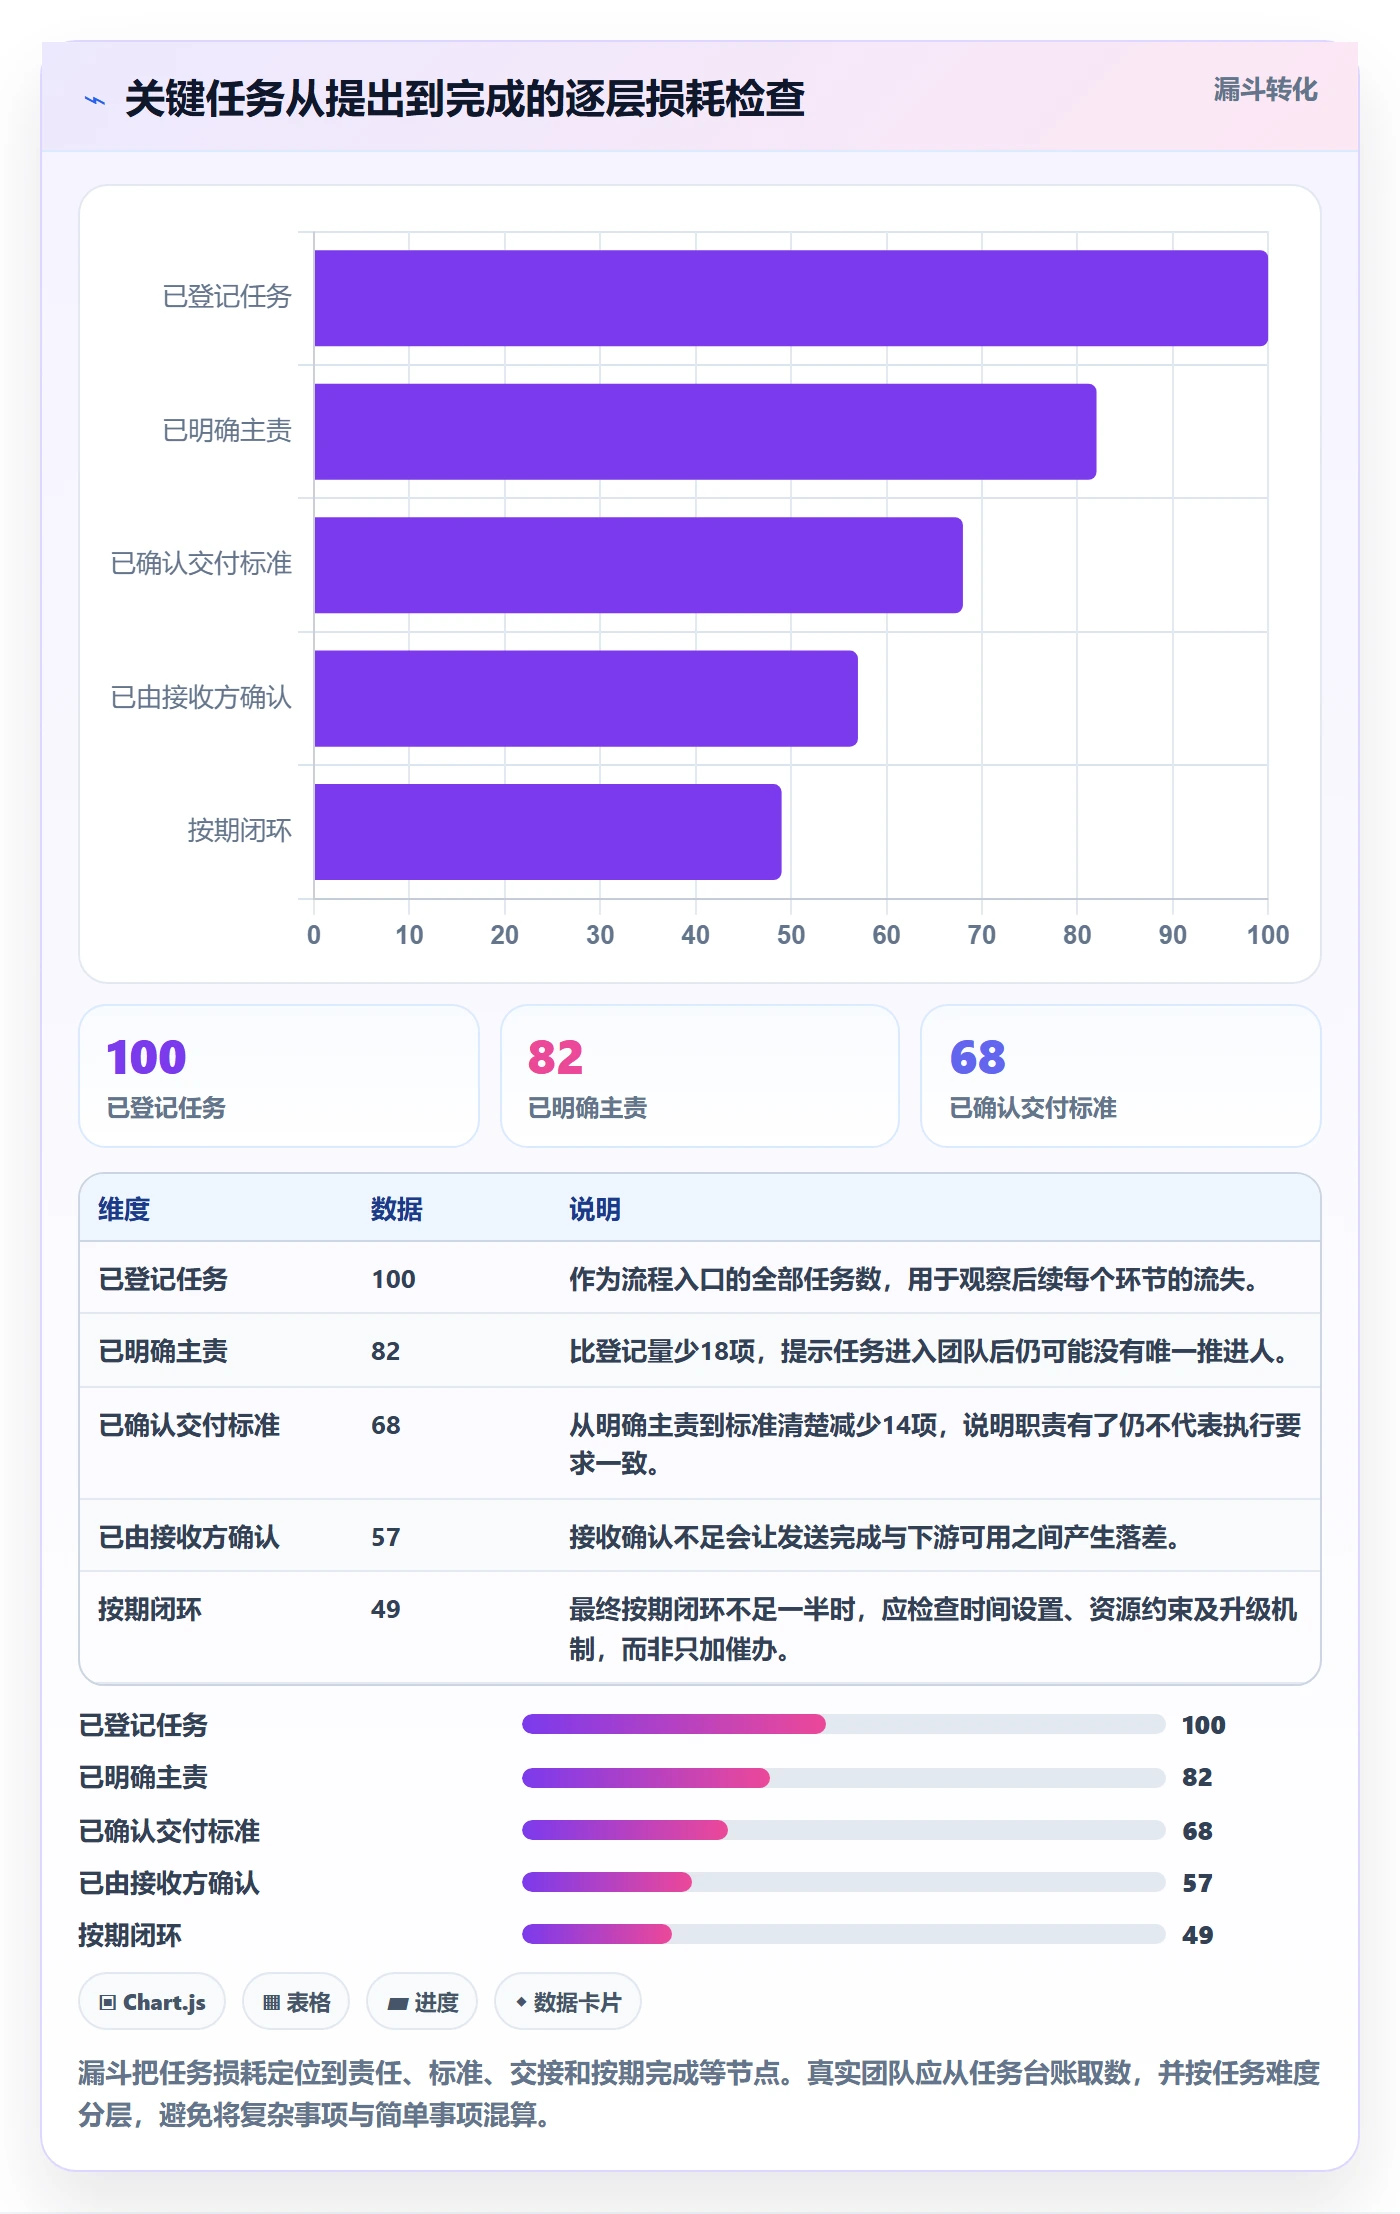1400x2214 pixels.
Task: Click the 数据卡片 tag chip
Action: 568,2002
